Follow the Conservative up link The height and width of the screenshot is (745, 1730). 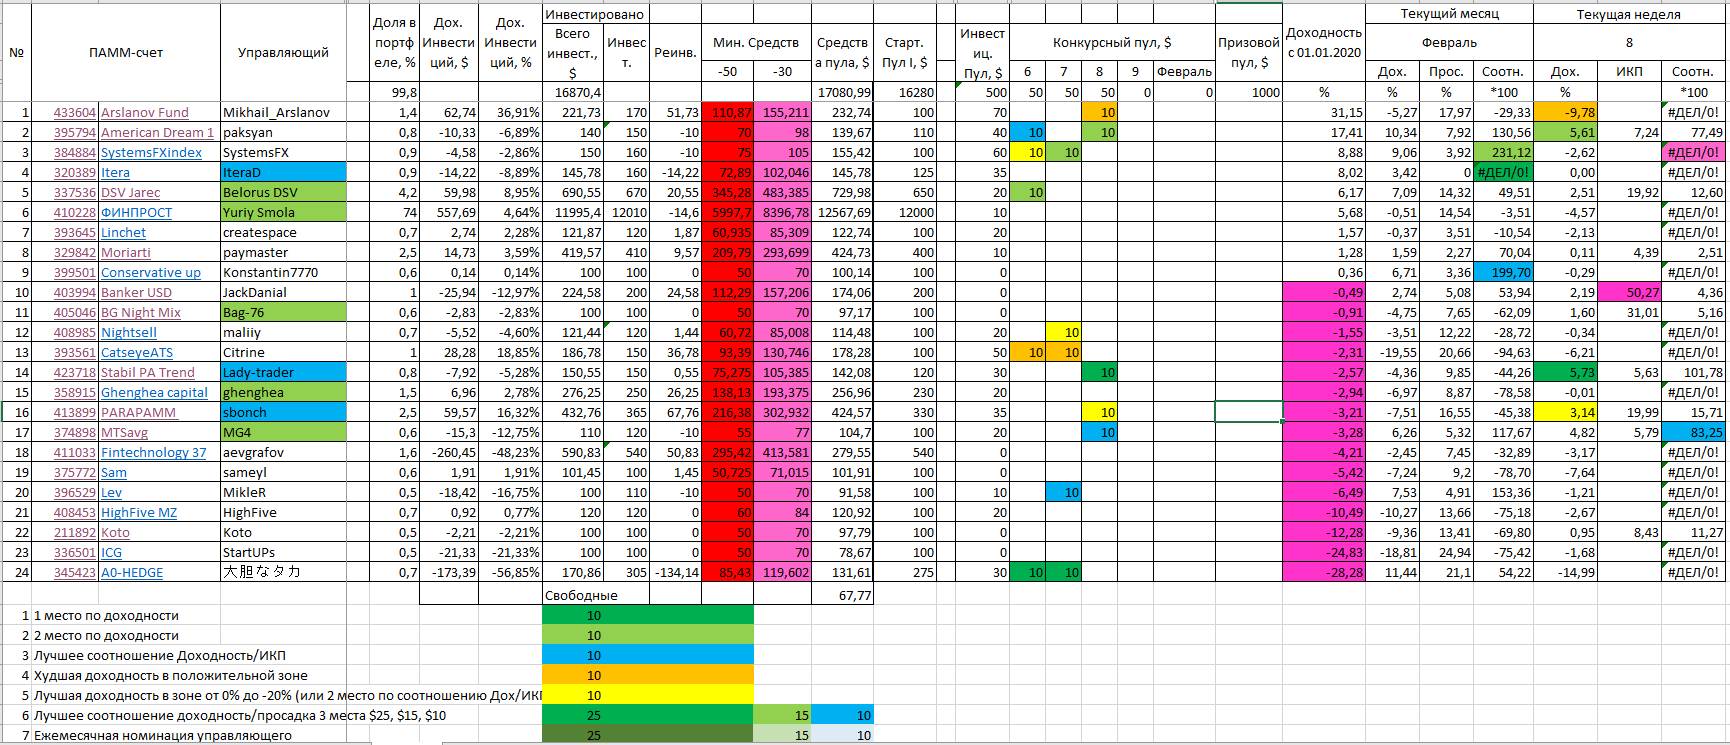[x=150, y=273]
